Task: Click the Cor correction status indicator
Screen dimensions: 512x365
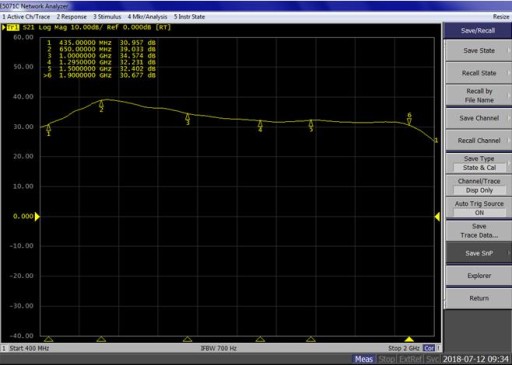Action: click(x=429, y=348)
